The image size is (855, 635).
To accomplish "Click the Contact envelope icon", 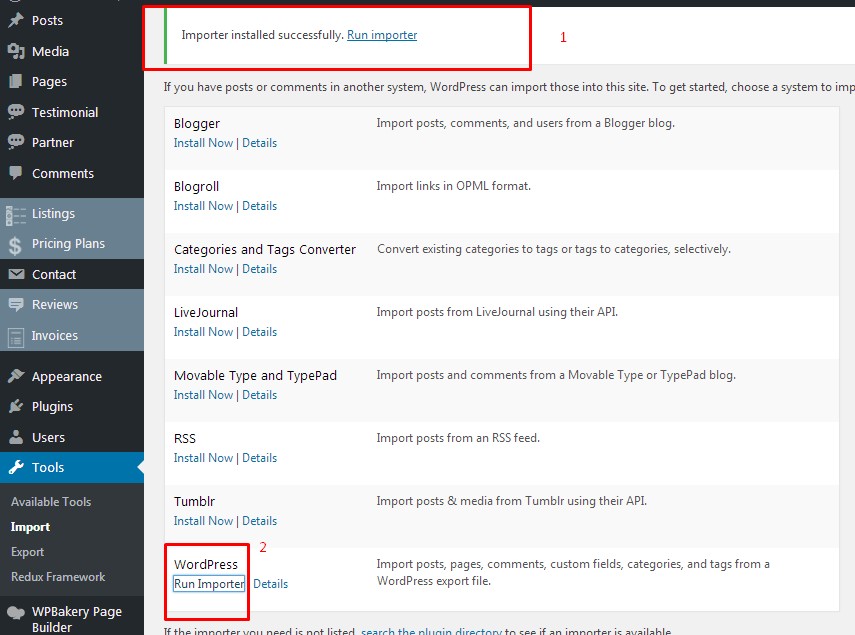I will click(16, 275).
